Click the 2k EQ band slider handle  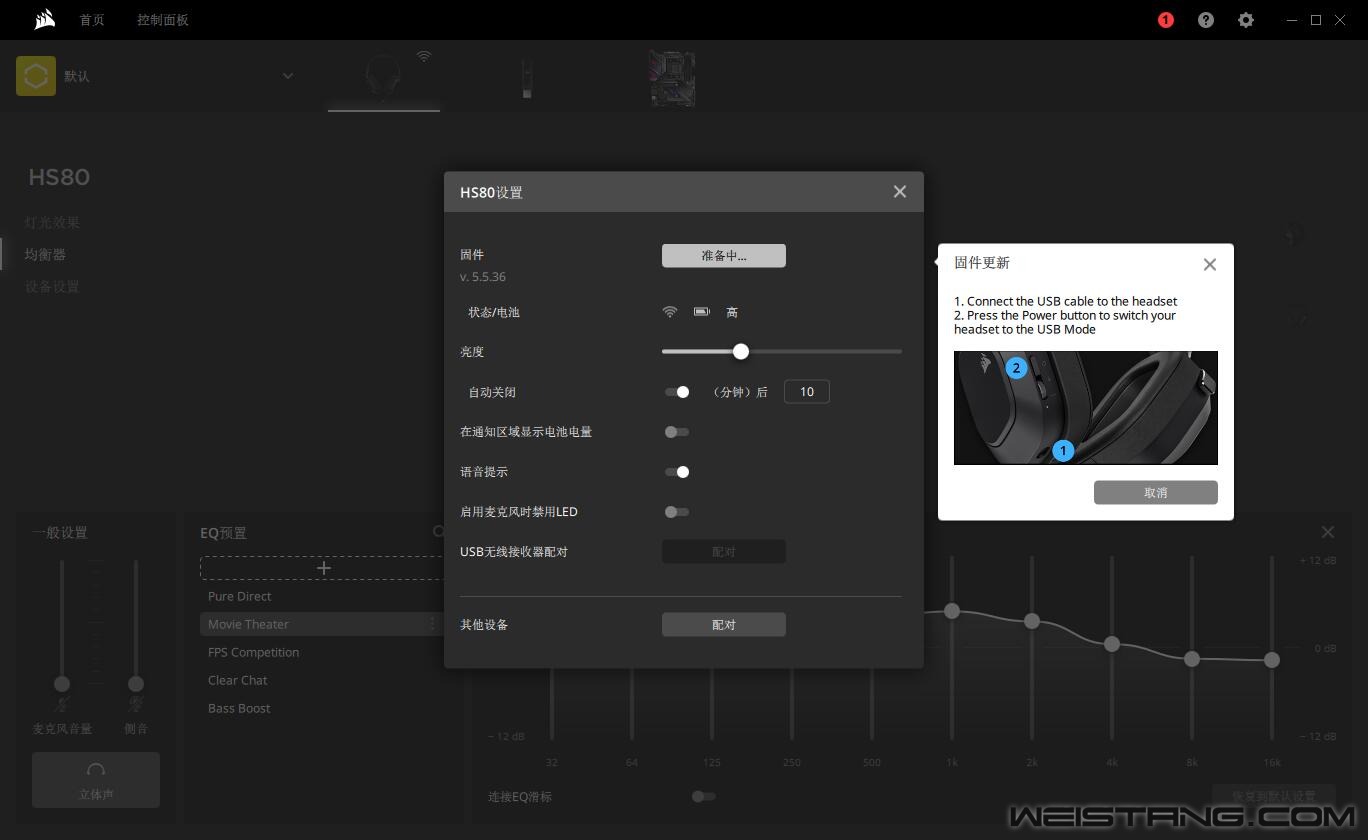coord(1032,621)
